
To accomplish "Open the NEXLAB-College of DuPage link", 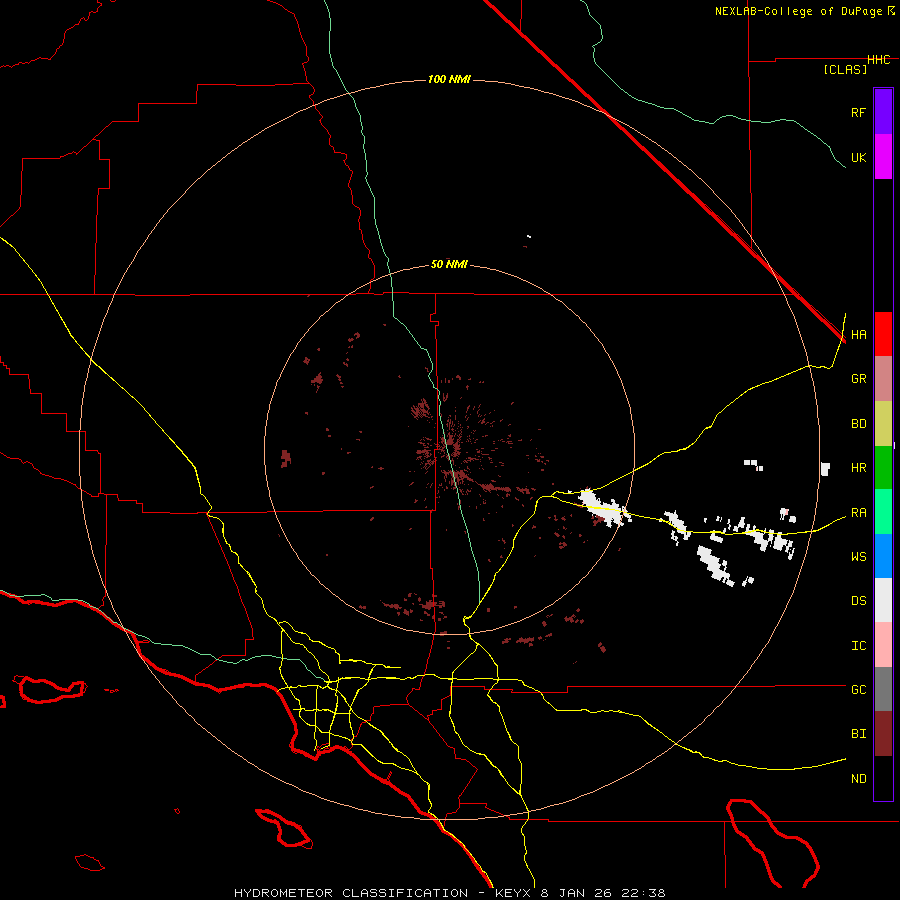I will coord(799,11).
